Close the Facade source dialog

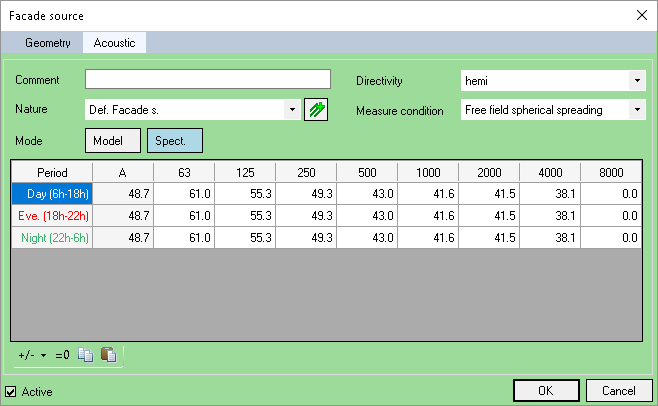641,15
